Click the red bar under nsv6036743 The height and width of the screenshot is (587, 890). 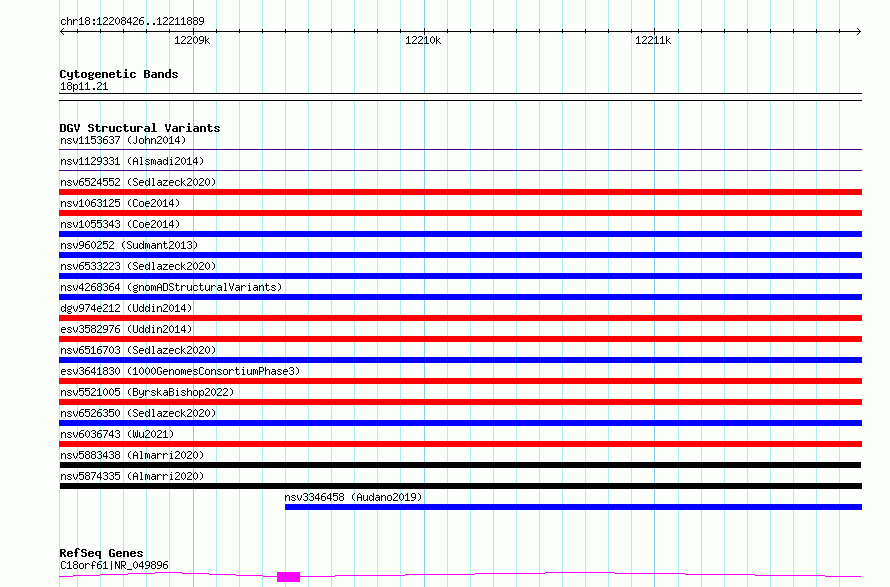[460, 444]
